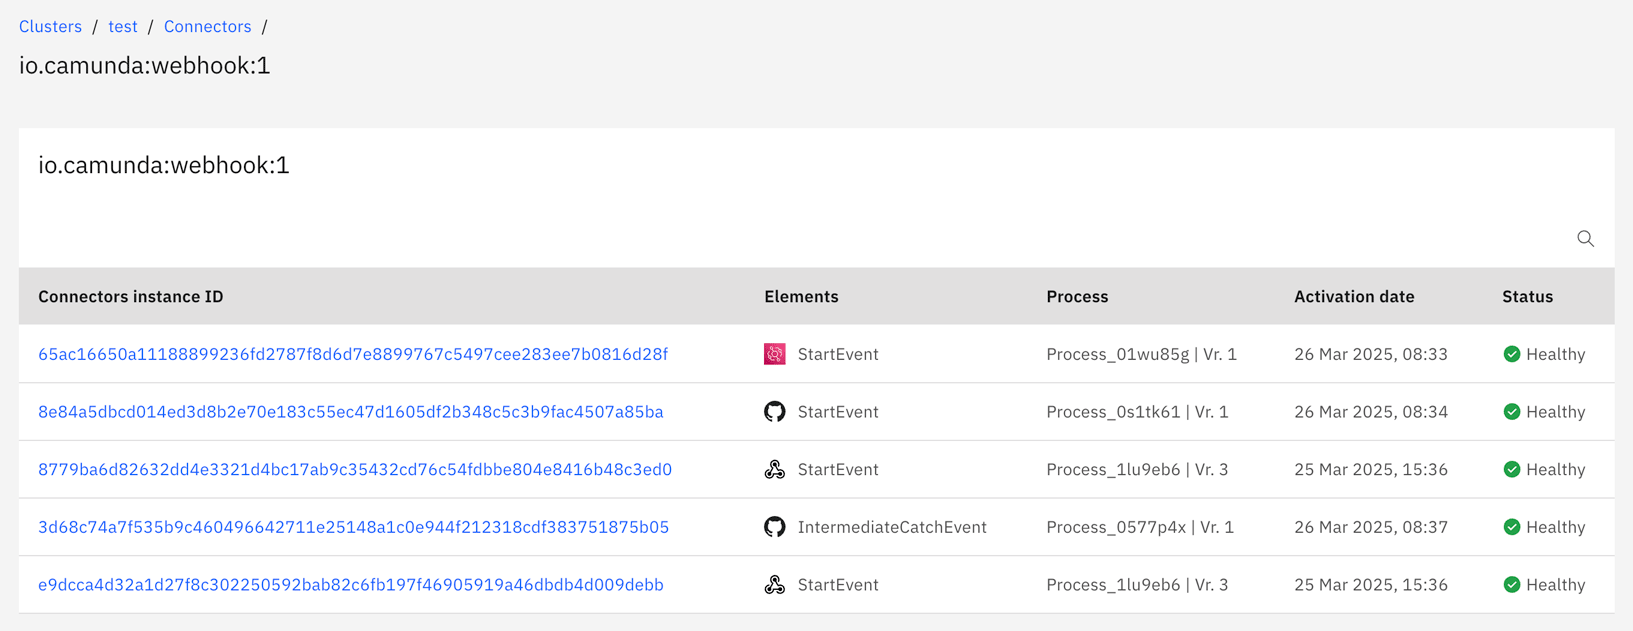Click the Healthy checkmark on the IntermediateCatchEvent row

pos(1512,527)
